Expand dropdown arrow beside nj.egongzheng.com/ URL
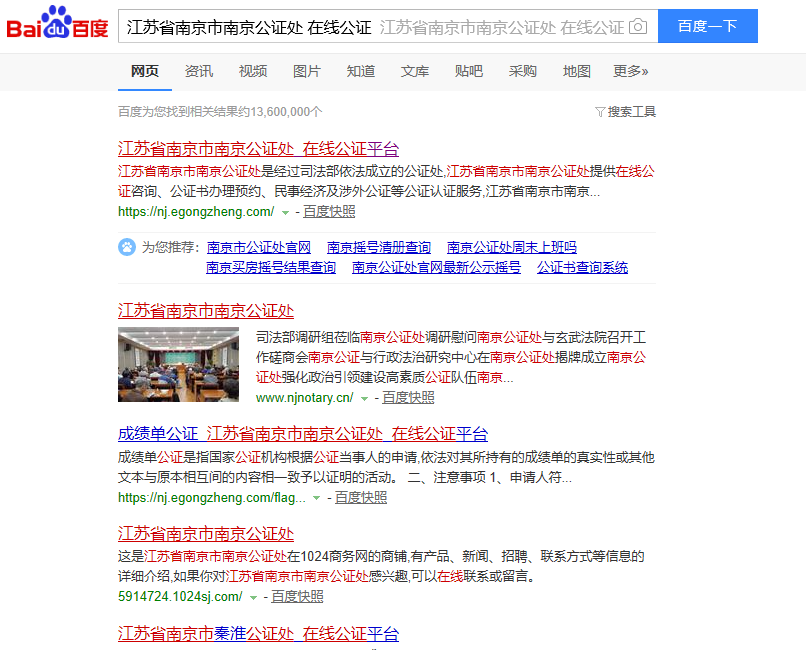 (285, 212)
